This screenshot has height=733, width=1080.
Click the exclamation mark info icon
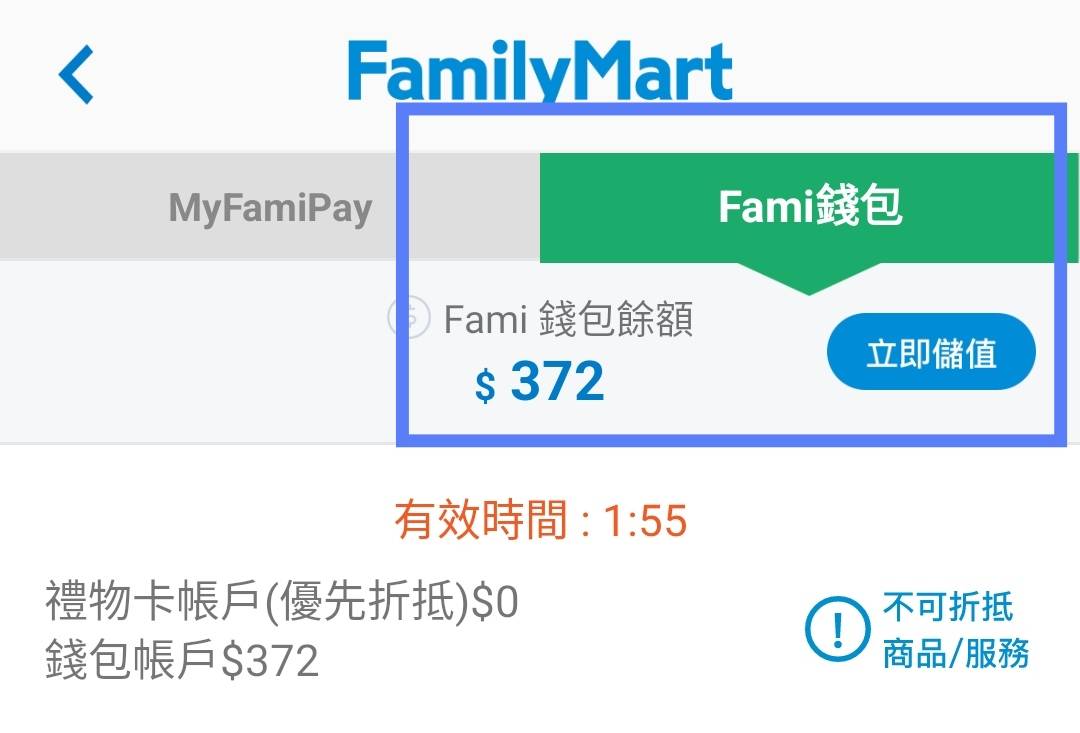(837, 628)
